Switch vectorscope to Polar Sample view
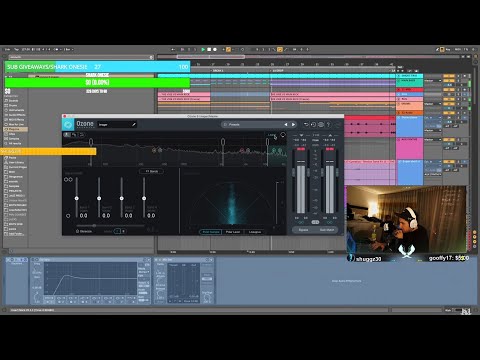The height and width of the screenshot is (360, 480). (211, 232)
